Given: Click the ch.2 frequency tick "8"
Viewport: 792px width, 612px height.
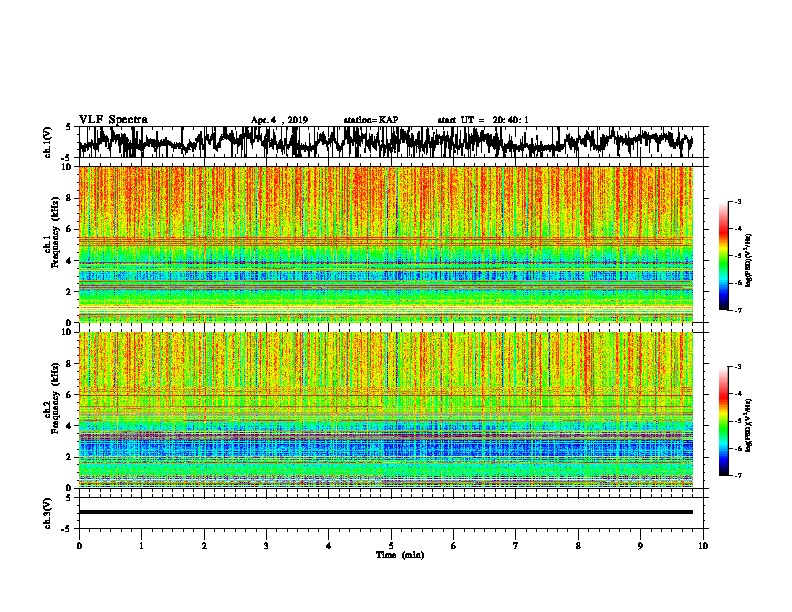Looking at the screenshot, I should pos(69,364).
